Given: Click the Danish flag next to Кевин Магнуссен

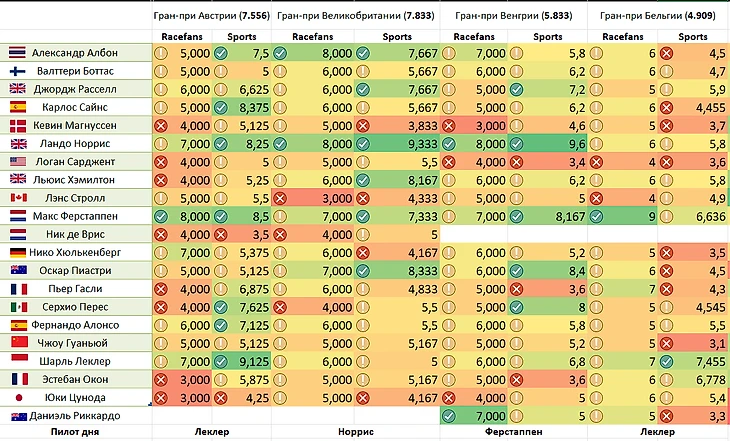Looking at the screenshot, I should click(16, 125).
